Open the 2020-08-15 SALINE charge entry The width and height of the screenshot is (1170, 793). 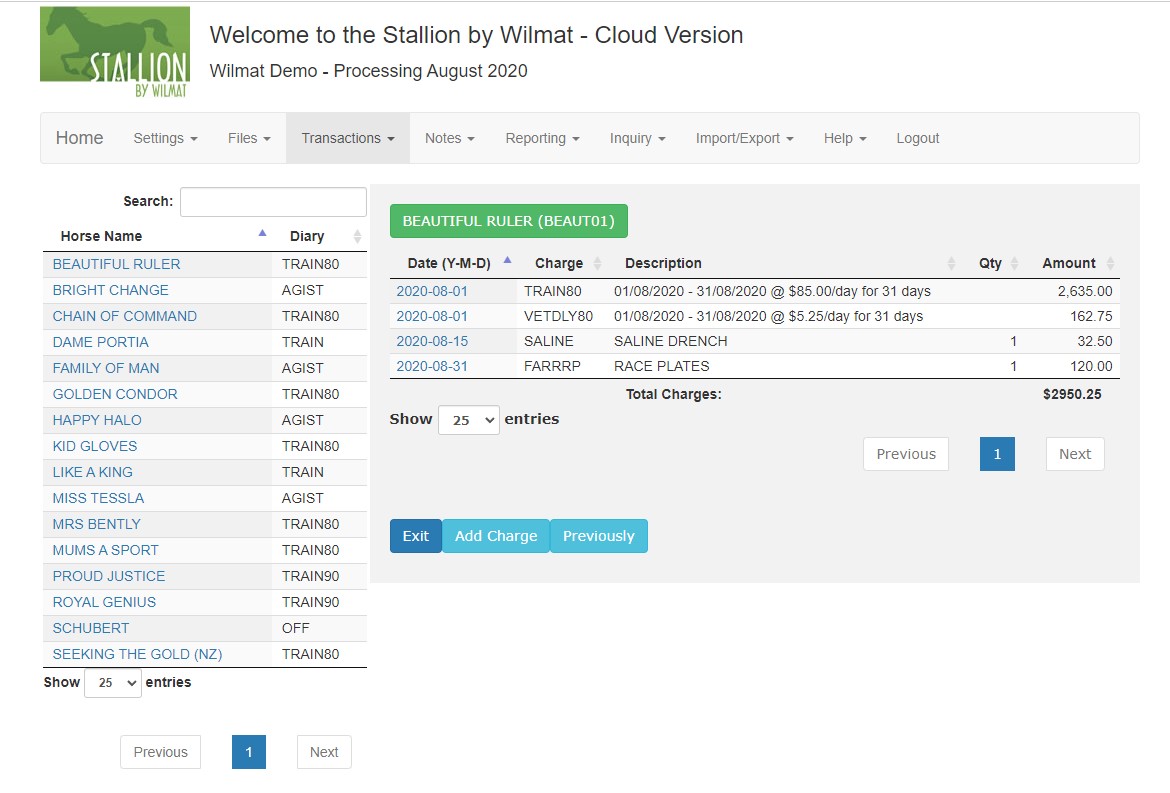pyautogui.click(x=432, y=341)
